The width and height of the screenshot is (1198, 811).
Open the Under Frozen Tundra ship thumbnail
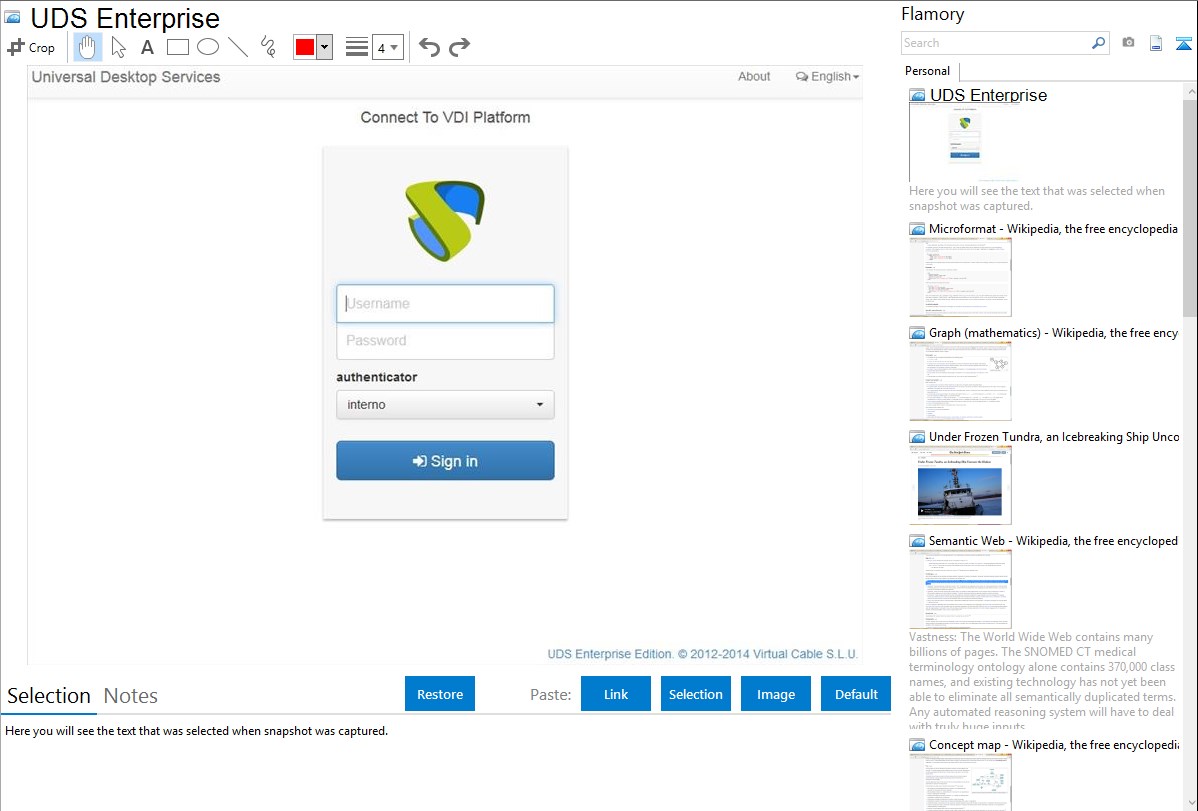(x=960, y=485)
